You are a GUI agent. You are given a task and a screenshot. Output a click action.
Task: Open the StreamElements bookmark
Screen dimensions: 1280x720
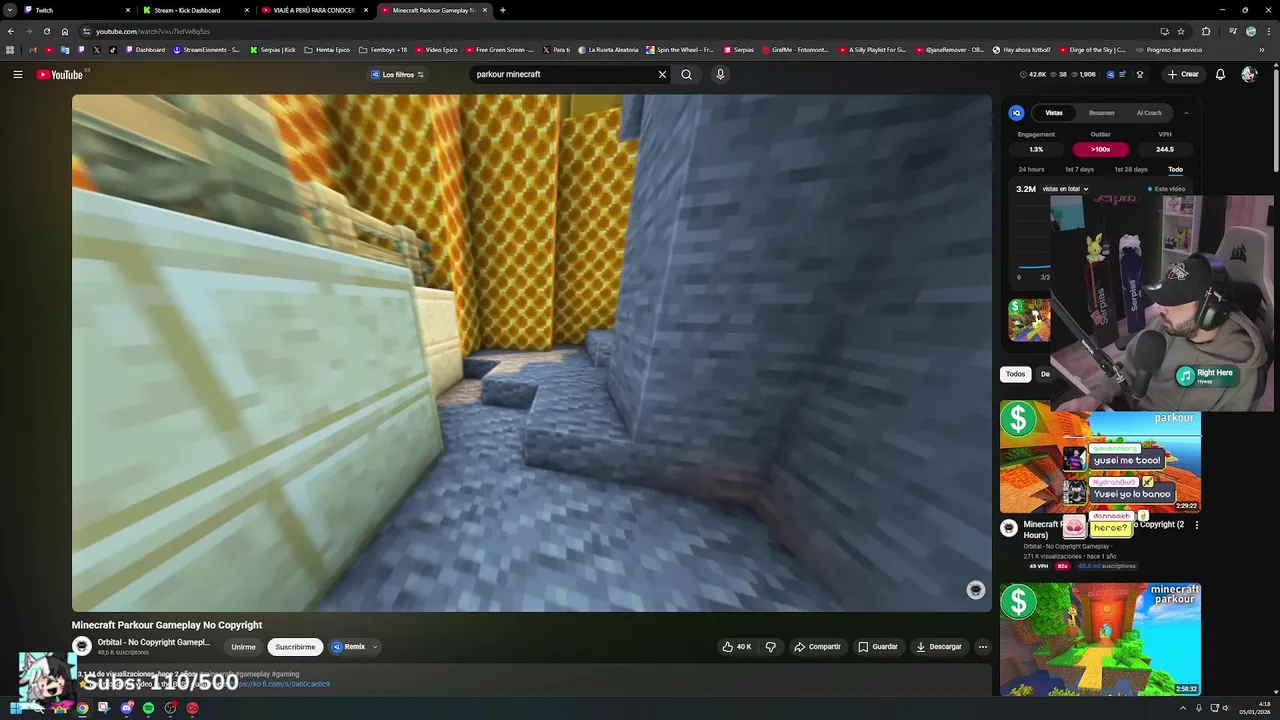pyautogui.click(x=207, y=50)
